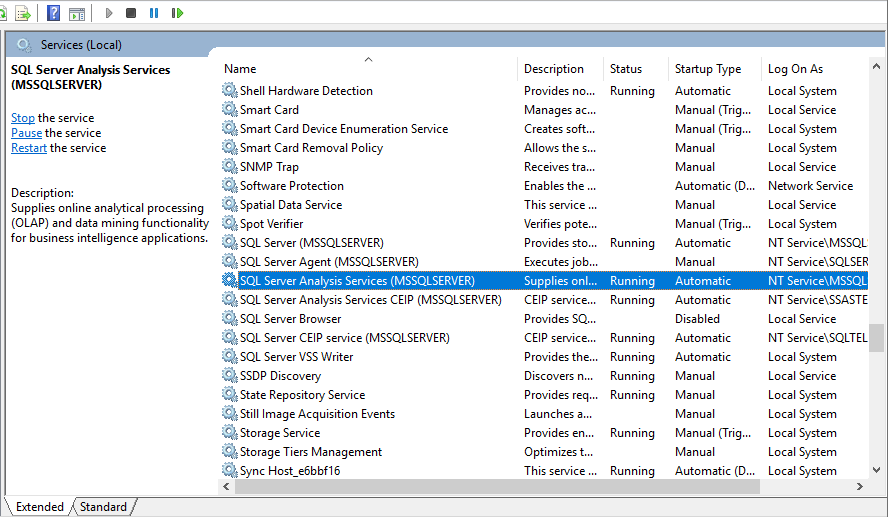This screenshot has width=888, height=517.
Task: Click gear icon of selected SQL Server Analysis Services
Action: click(229, 280)
